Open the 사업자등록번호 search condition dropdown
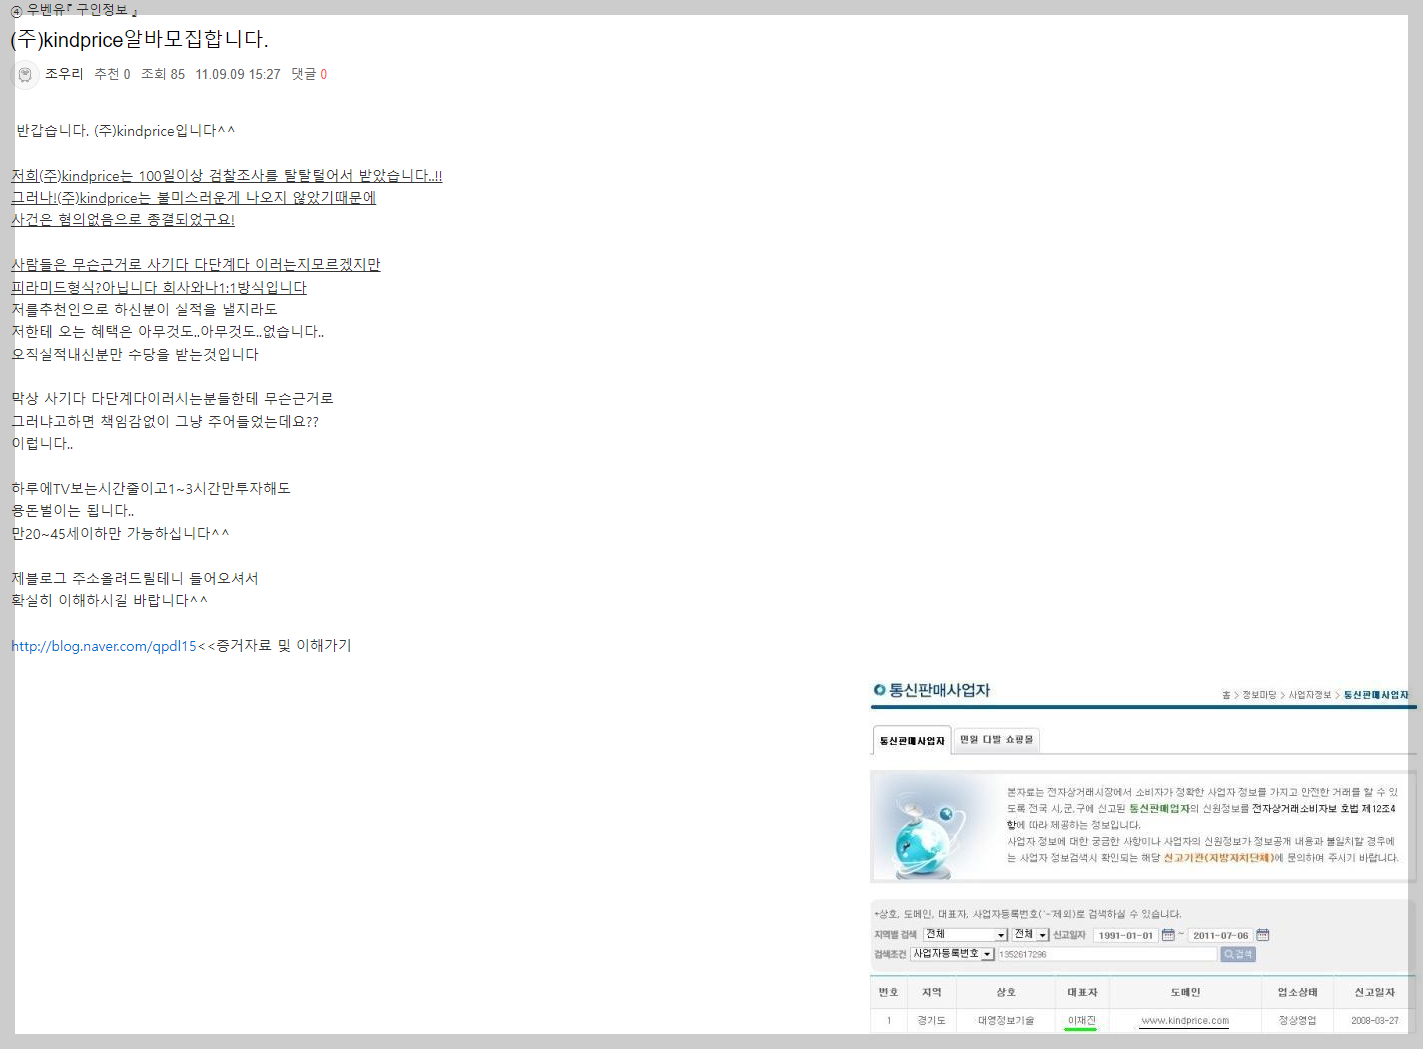 [952, 954]
